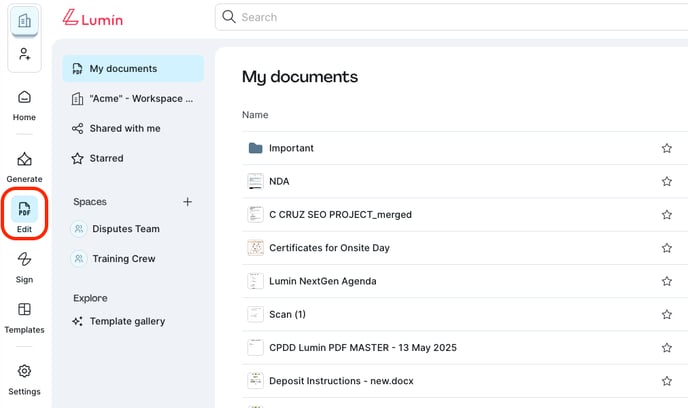Click the CPDD Lumin PDF MASTER thumbnail
The image size is (688, 408).
pos(255,347)
